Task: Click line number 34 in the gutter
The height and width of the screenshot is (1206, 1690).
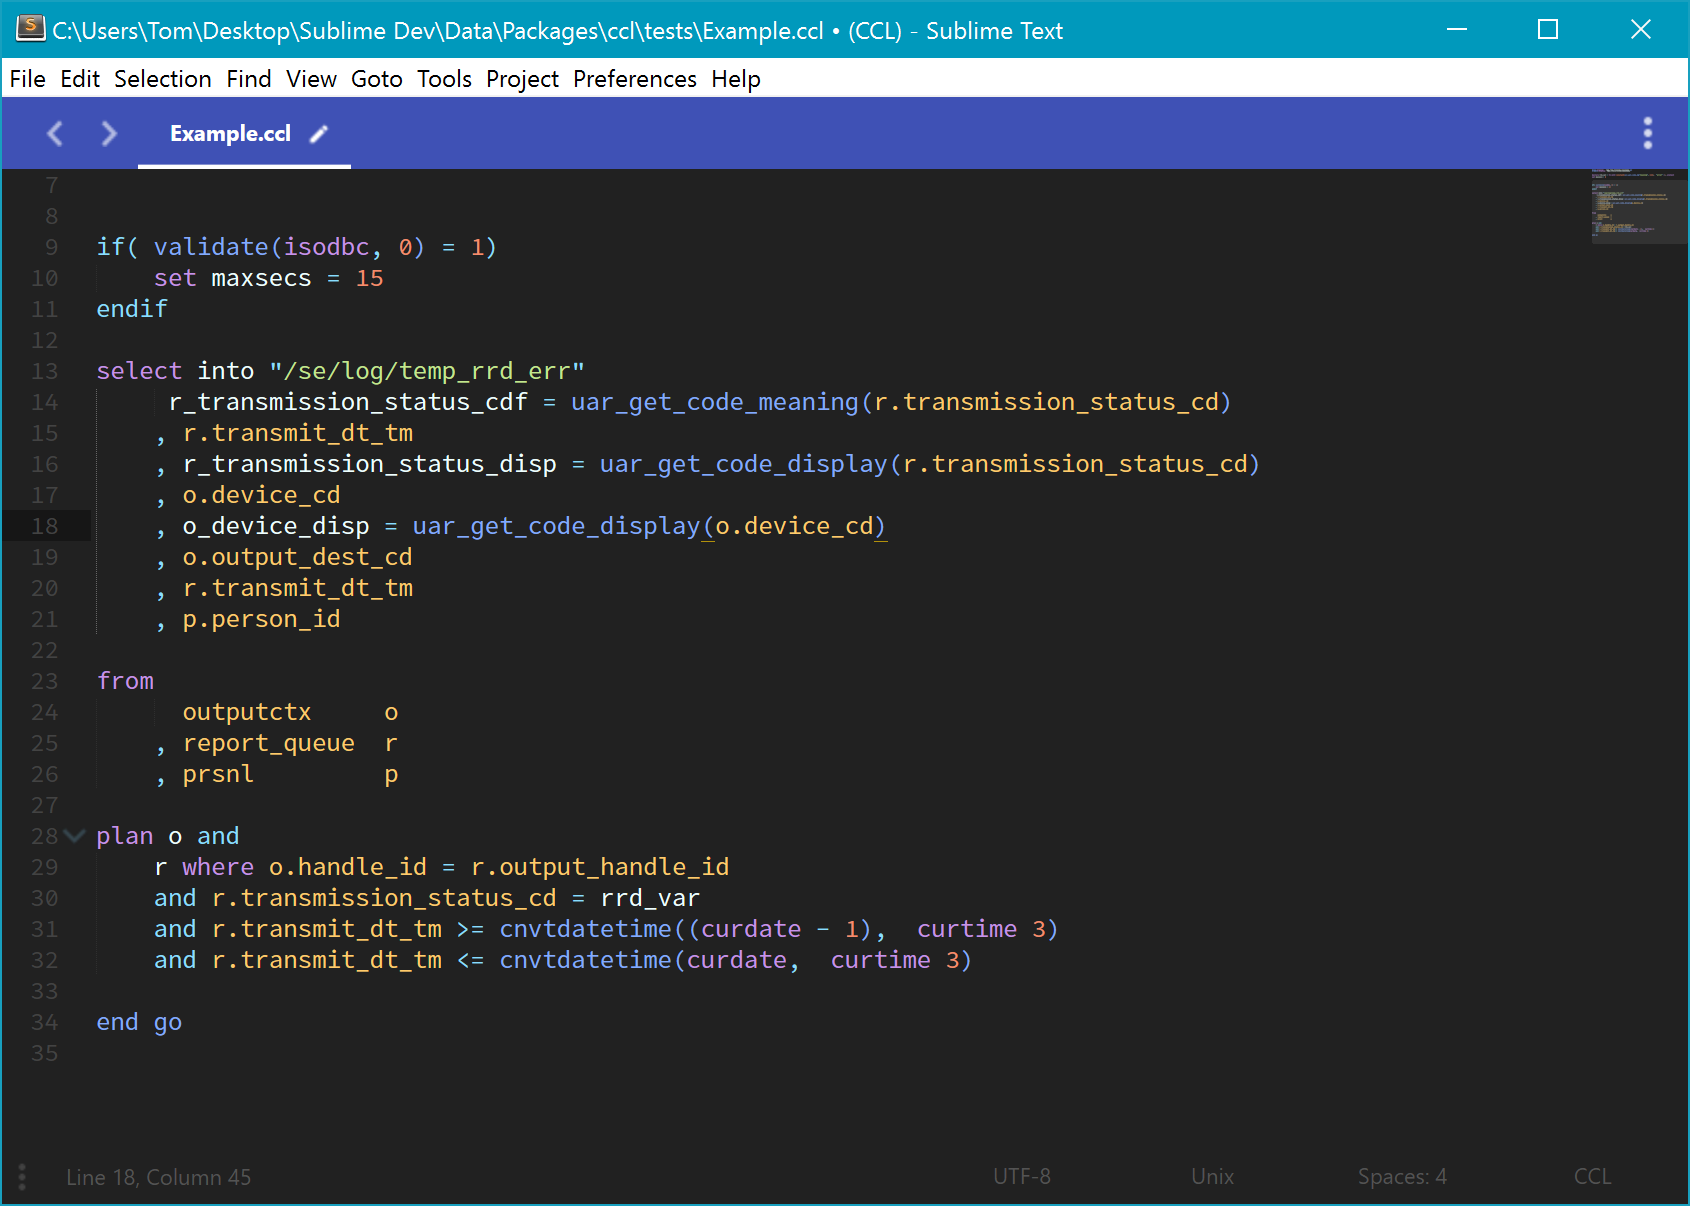Action: tap(45, 1022)
